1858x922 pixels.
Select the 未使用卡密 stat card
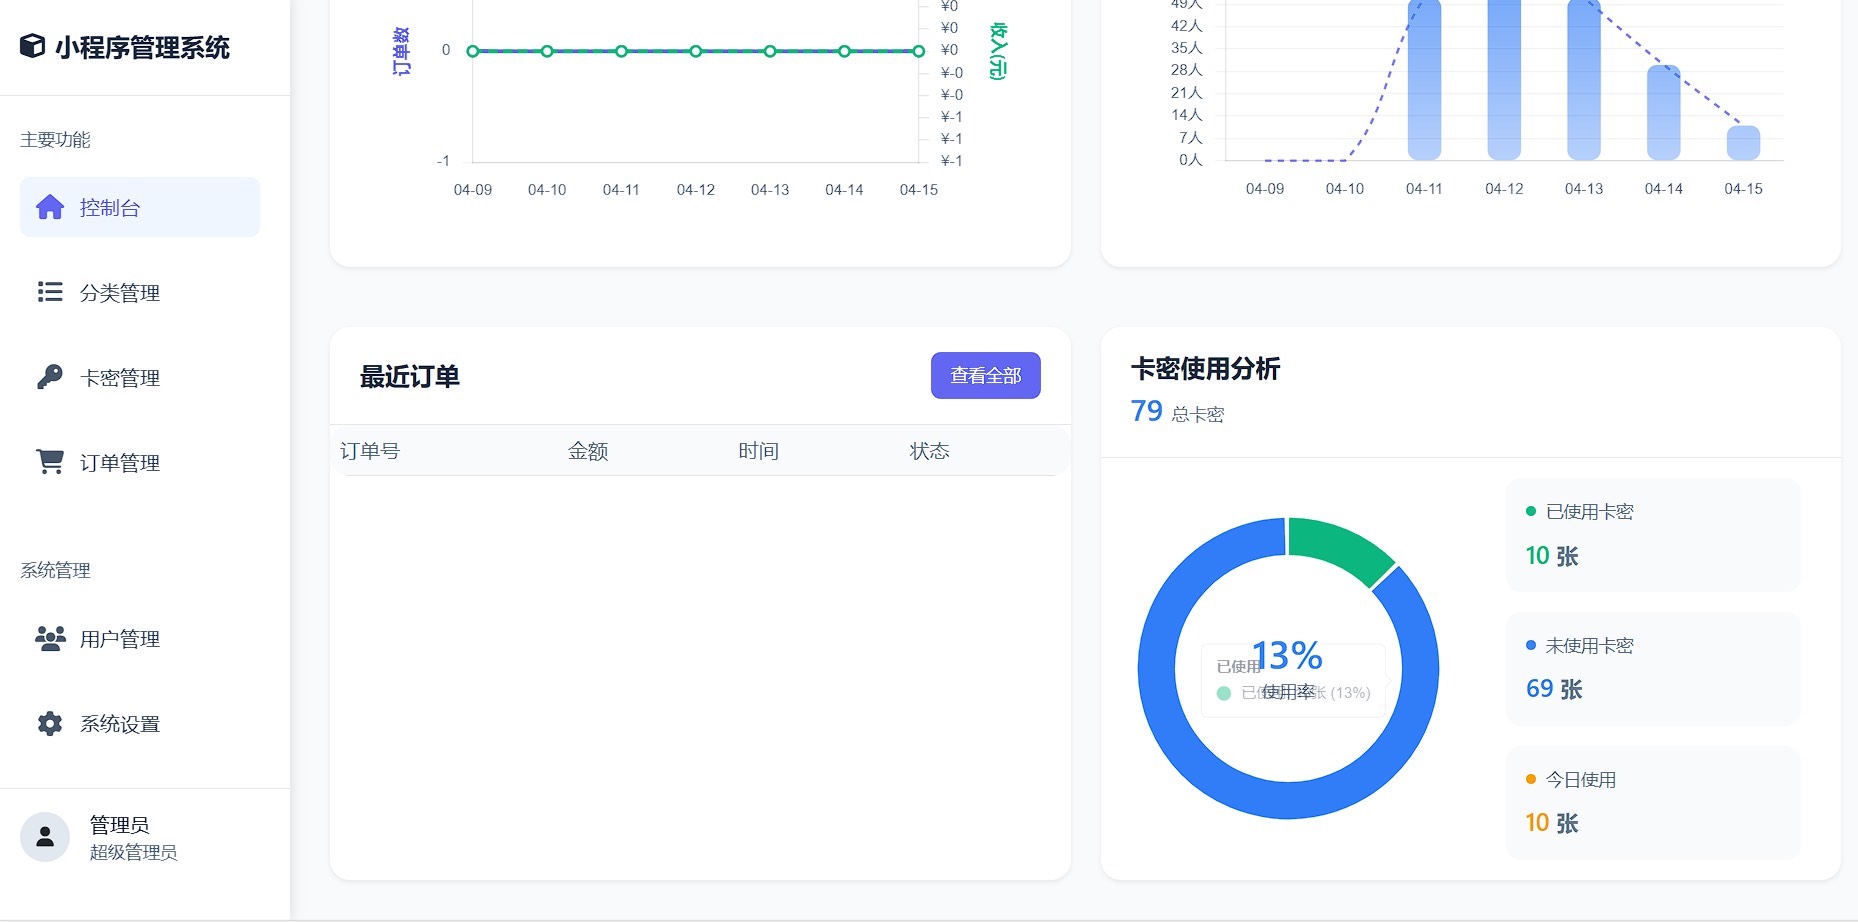(1652, 668)
